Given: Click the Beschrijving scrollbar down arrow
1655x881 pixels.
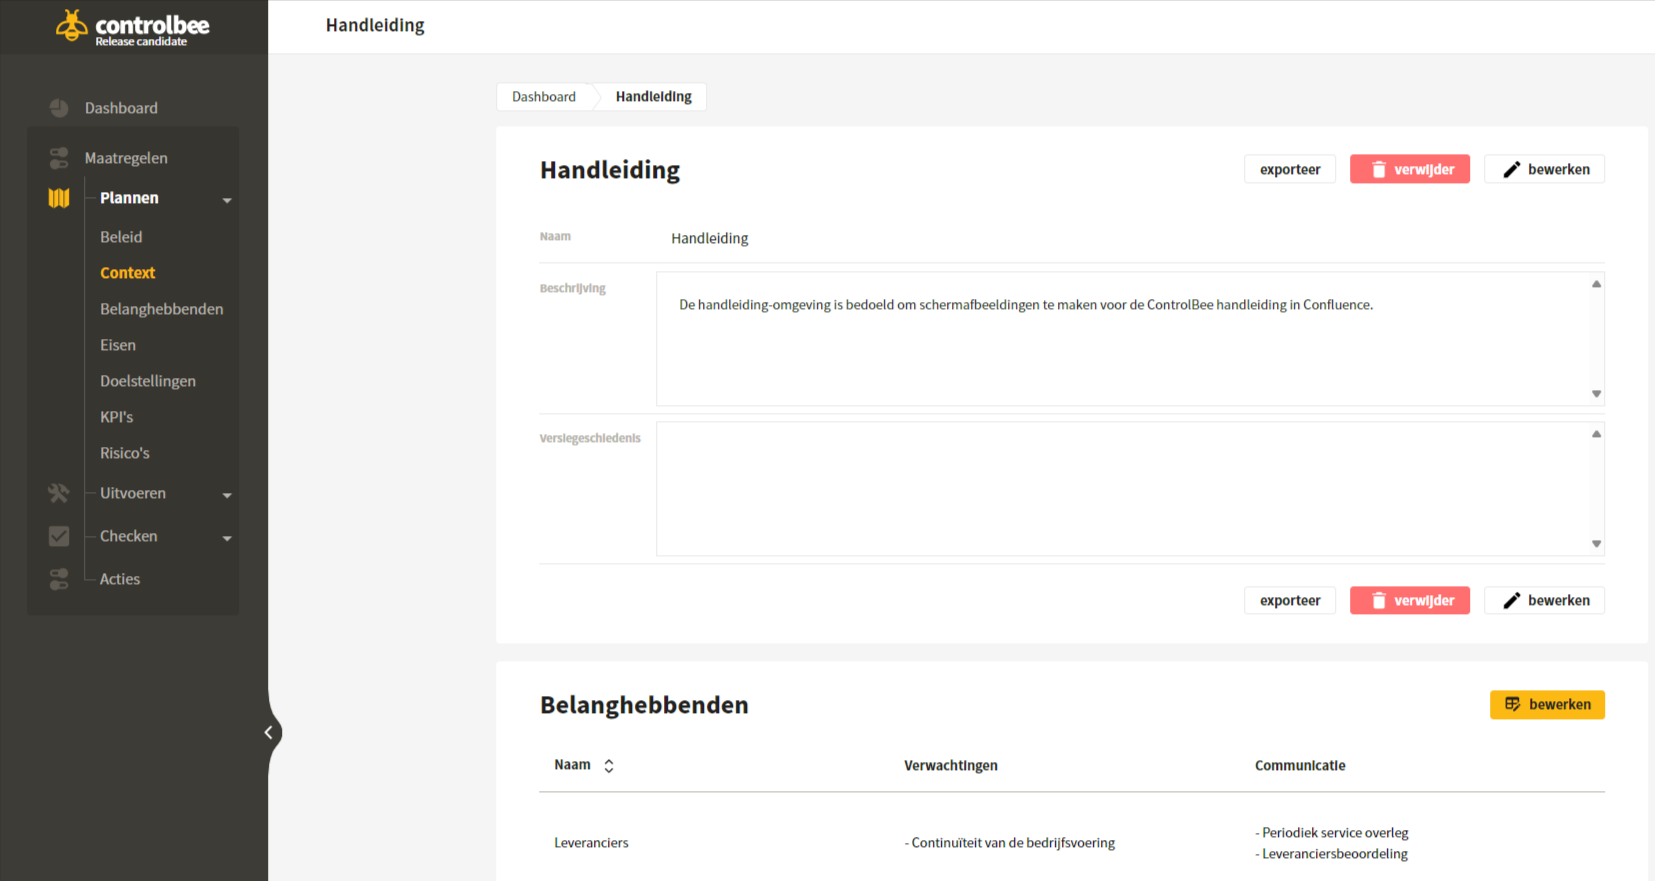Looking at the screenshot, I should (x=1596, y=394).
